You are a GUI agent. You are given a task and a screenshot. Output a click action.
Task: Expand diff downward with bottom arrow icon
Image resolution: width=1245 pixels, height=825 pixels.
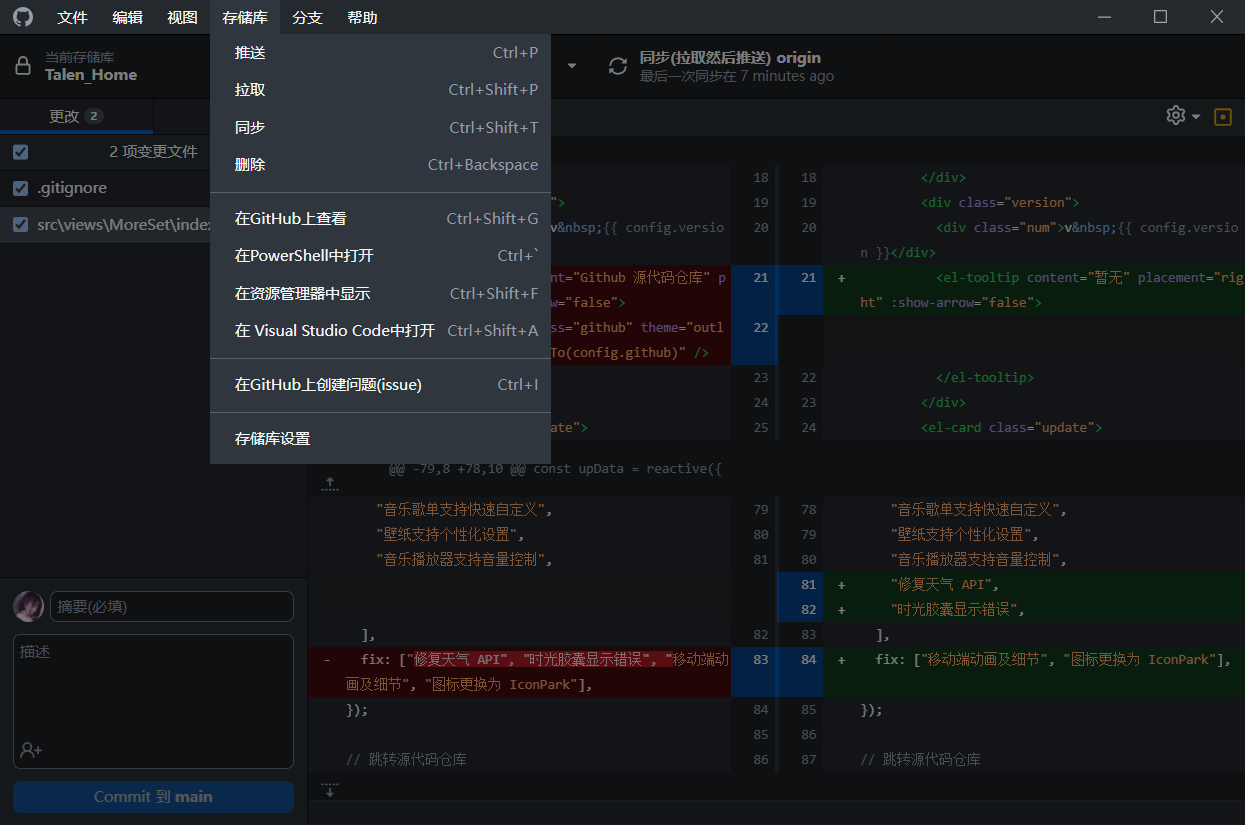[x=329, y=790]
